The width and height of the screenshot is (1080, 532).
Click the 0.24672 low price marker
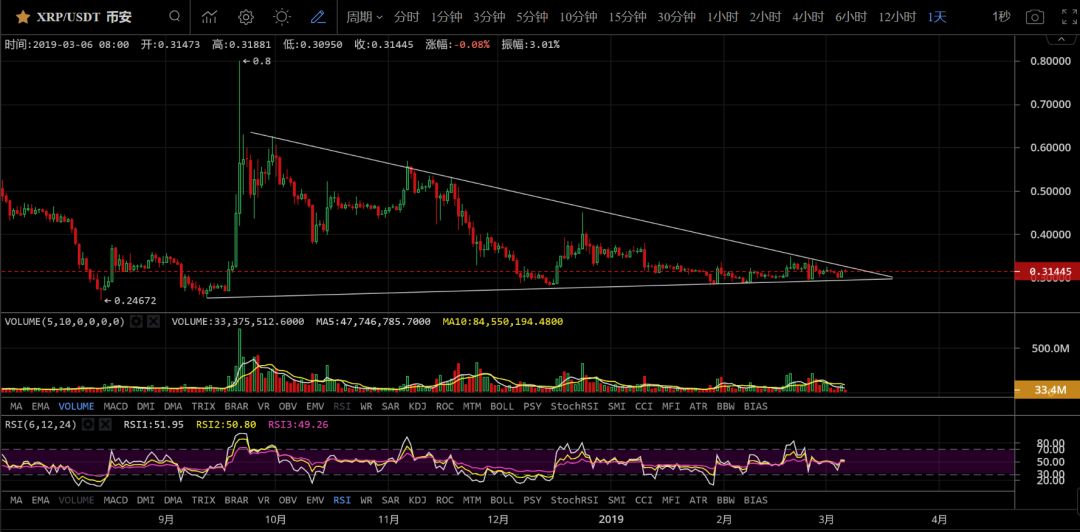point(130,300)
